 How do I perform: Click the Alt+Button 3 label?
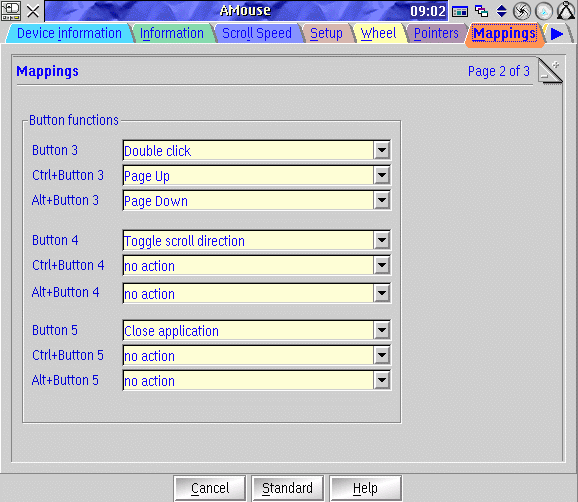point(65,201)
